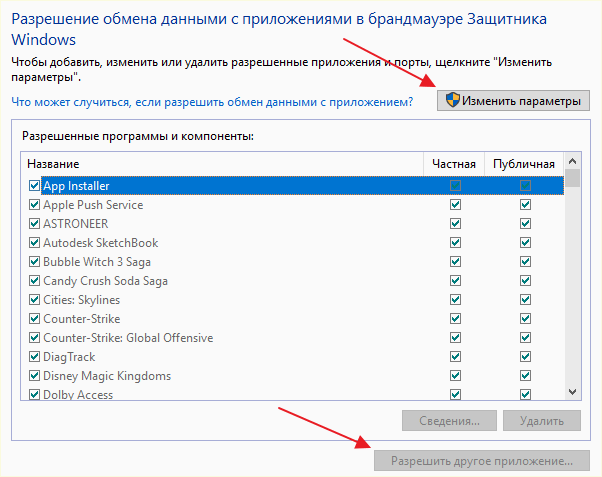Screen dimensions: 602x477
Task: Toggle the Candy Crush Soda Saga name checkbox
Action: pos(35,281)
